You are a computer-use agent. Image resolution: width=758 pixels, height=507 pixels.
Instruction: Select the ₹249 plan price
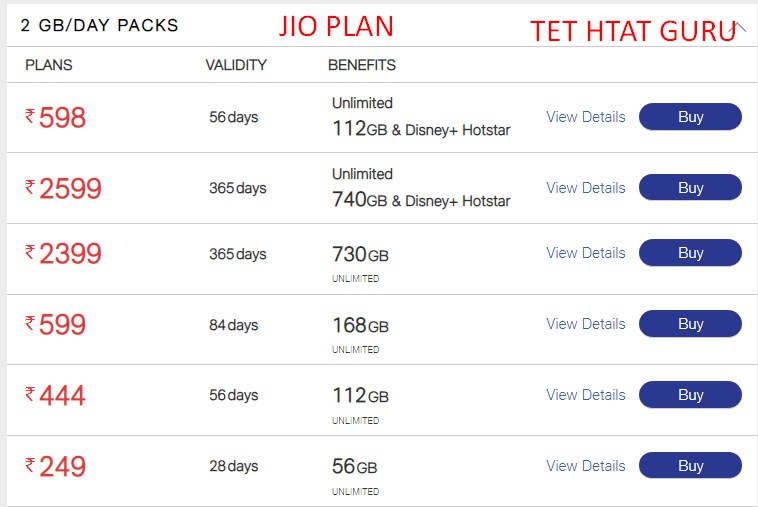tap(56, 466)
